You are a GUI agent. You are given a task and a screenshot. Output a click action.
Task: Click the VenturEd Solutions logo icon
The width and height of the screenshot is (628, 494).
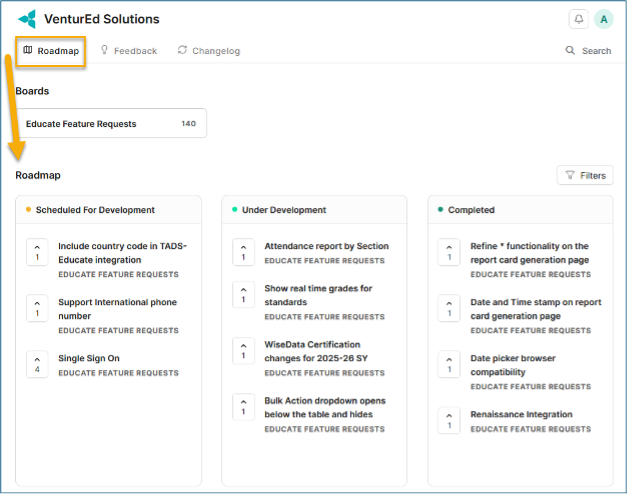click(x=27, y=19)
